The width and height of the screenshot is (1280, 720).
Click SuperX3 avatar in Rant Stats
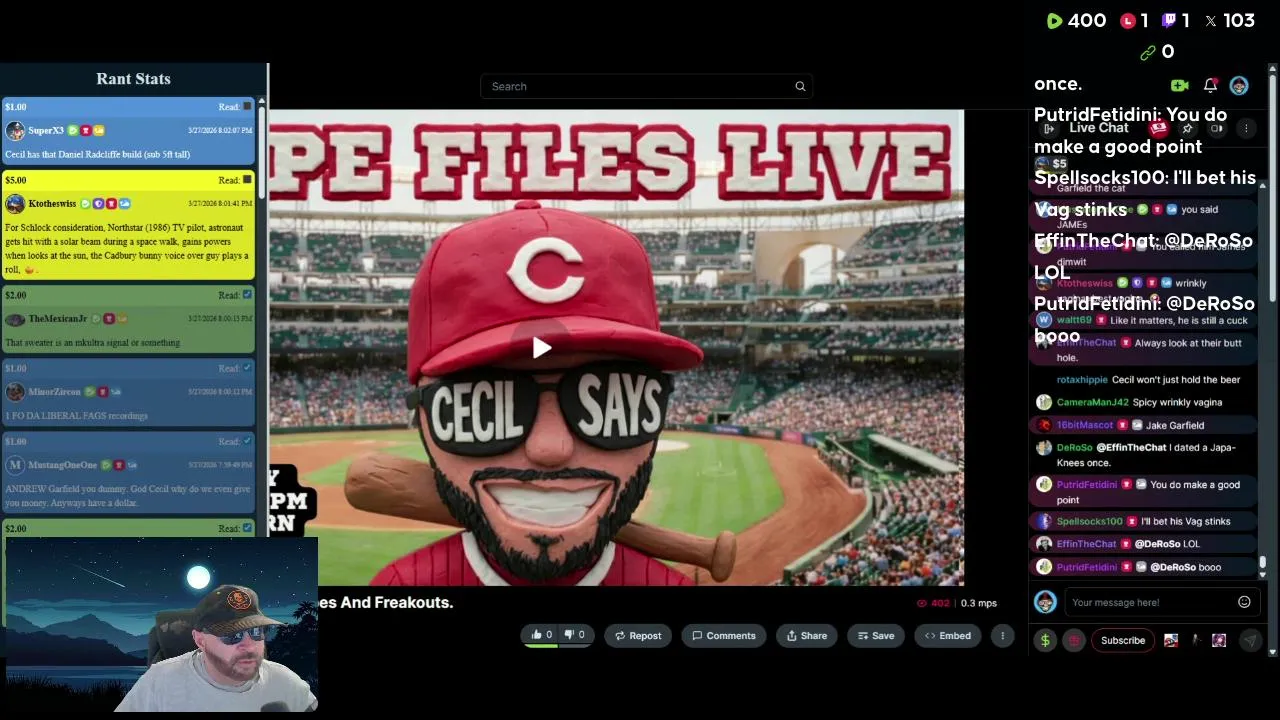[x=15, y=131]
